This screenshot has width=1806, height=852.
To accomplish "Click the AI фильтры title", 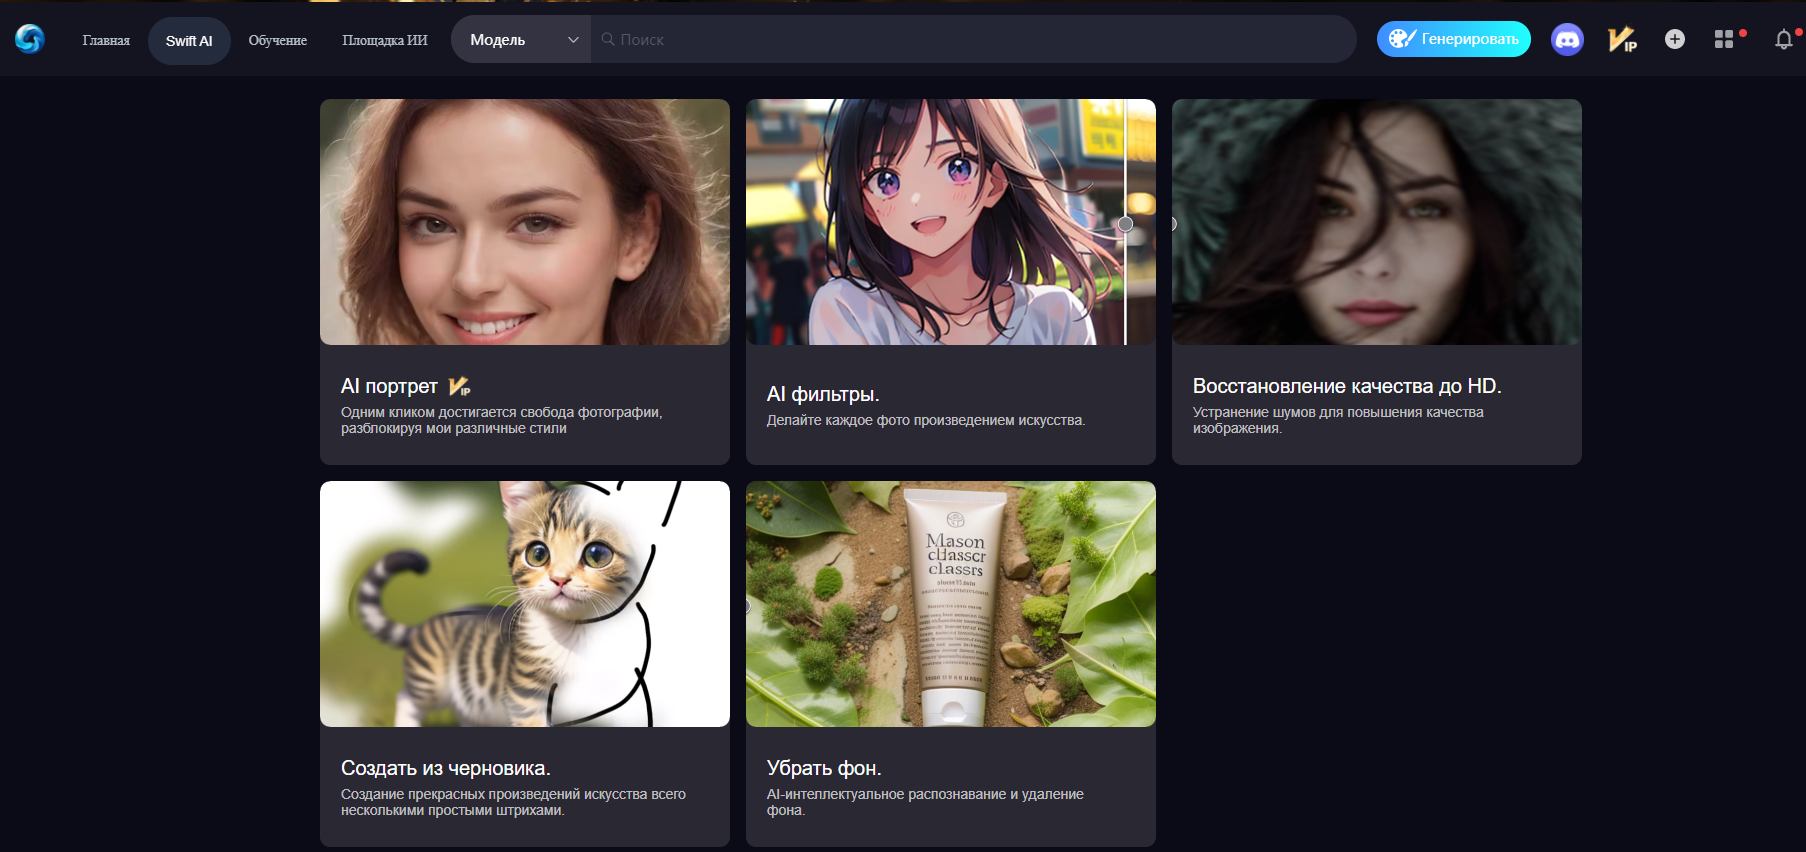I will pos(823,394).
